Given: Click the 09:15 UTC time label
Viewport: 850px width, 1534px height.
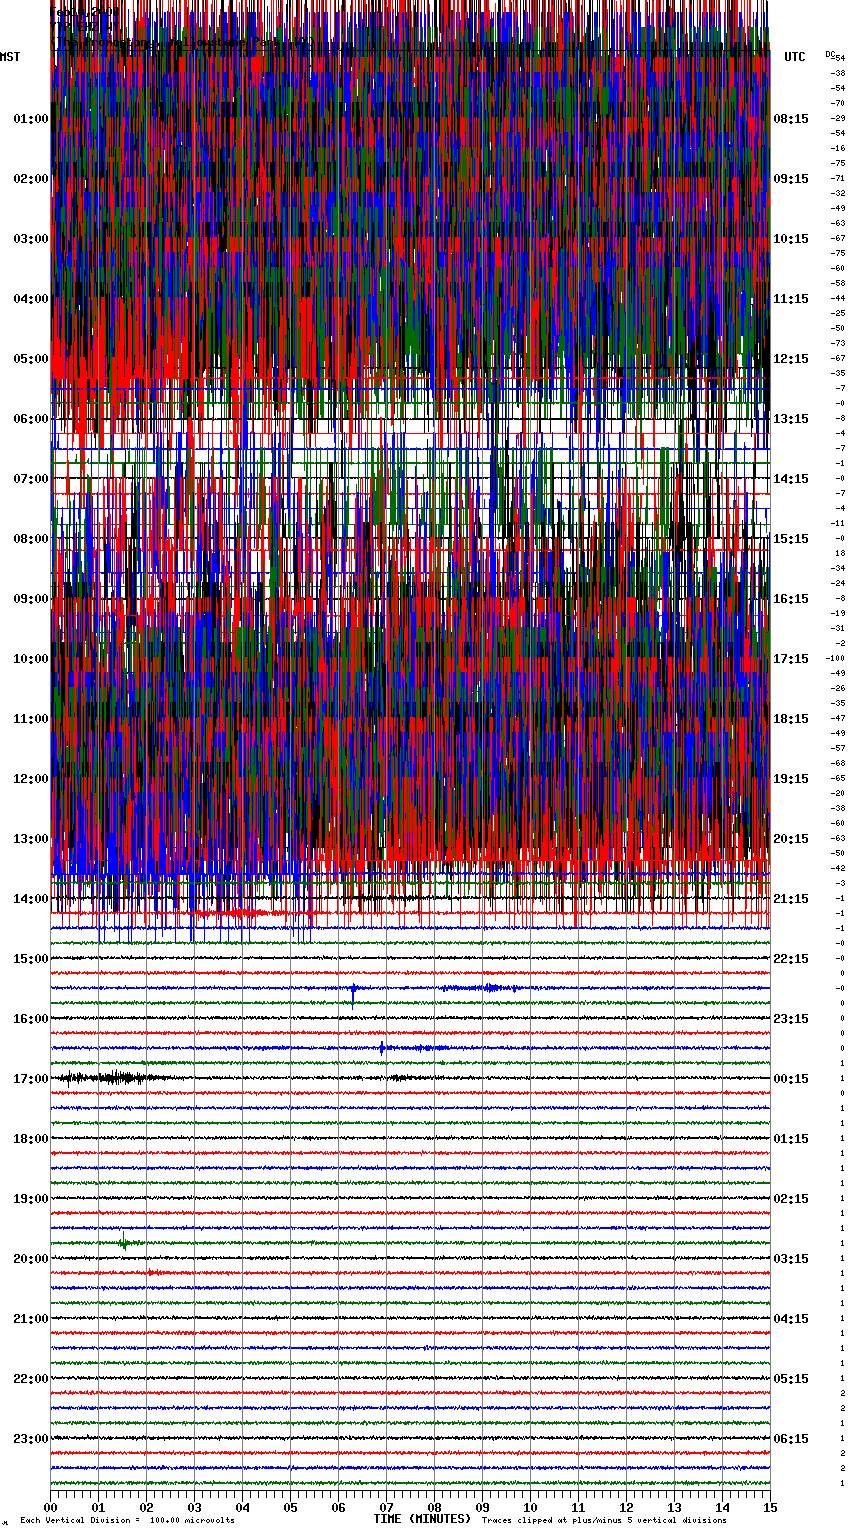Looking at the screenshot, I should coord(791,179).
